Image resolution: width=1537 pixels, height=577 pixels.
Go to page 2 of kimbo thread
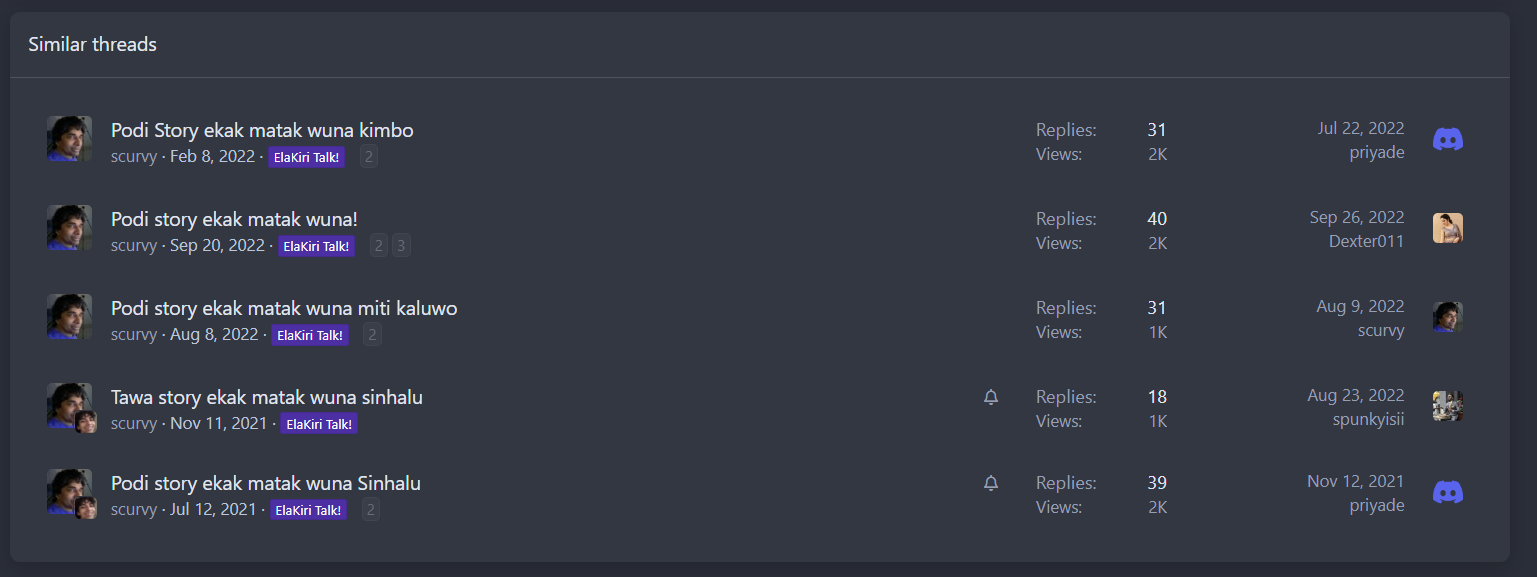coord(369,157)
